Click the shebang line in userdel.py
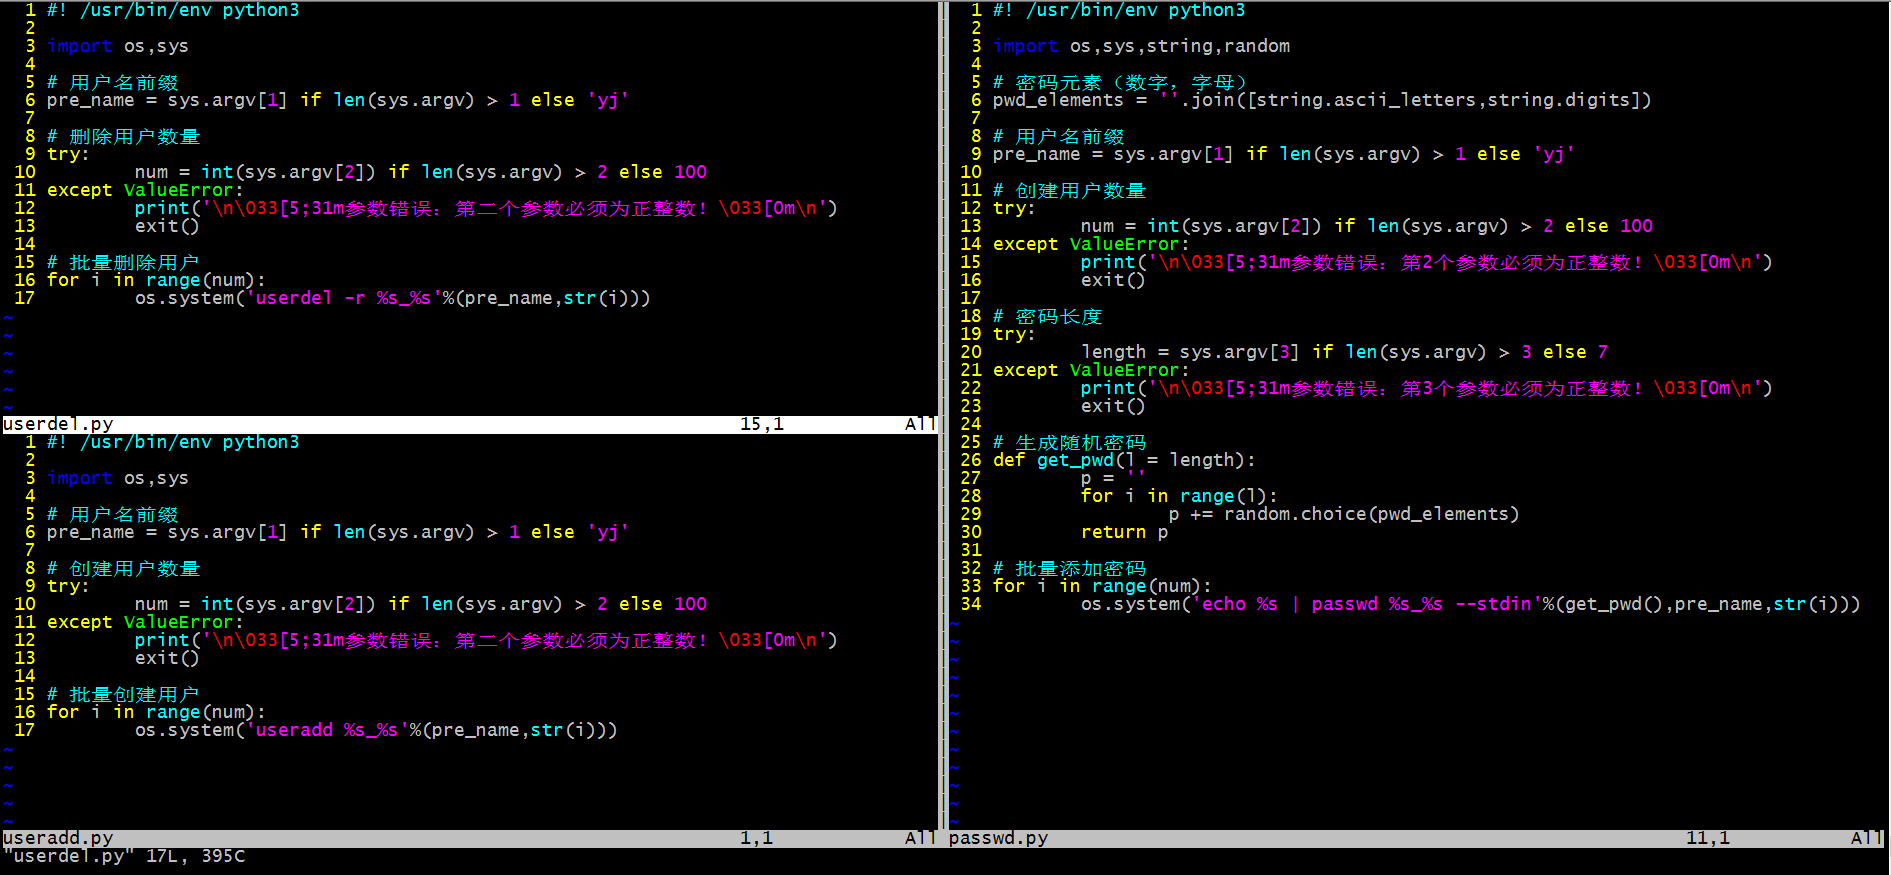Viewport: 1891px width, 875px height. pyautogui.click(x=173, y=10)
